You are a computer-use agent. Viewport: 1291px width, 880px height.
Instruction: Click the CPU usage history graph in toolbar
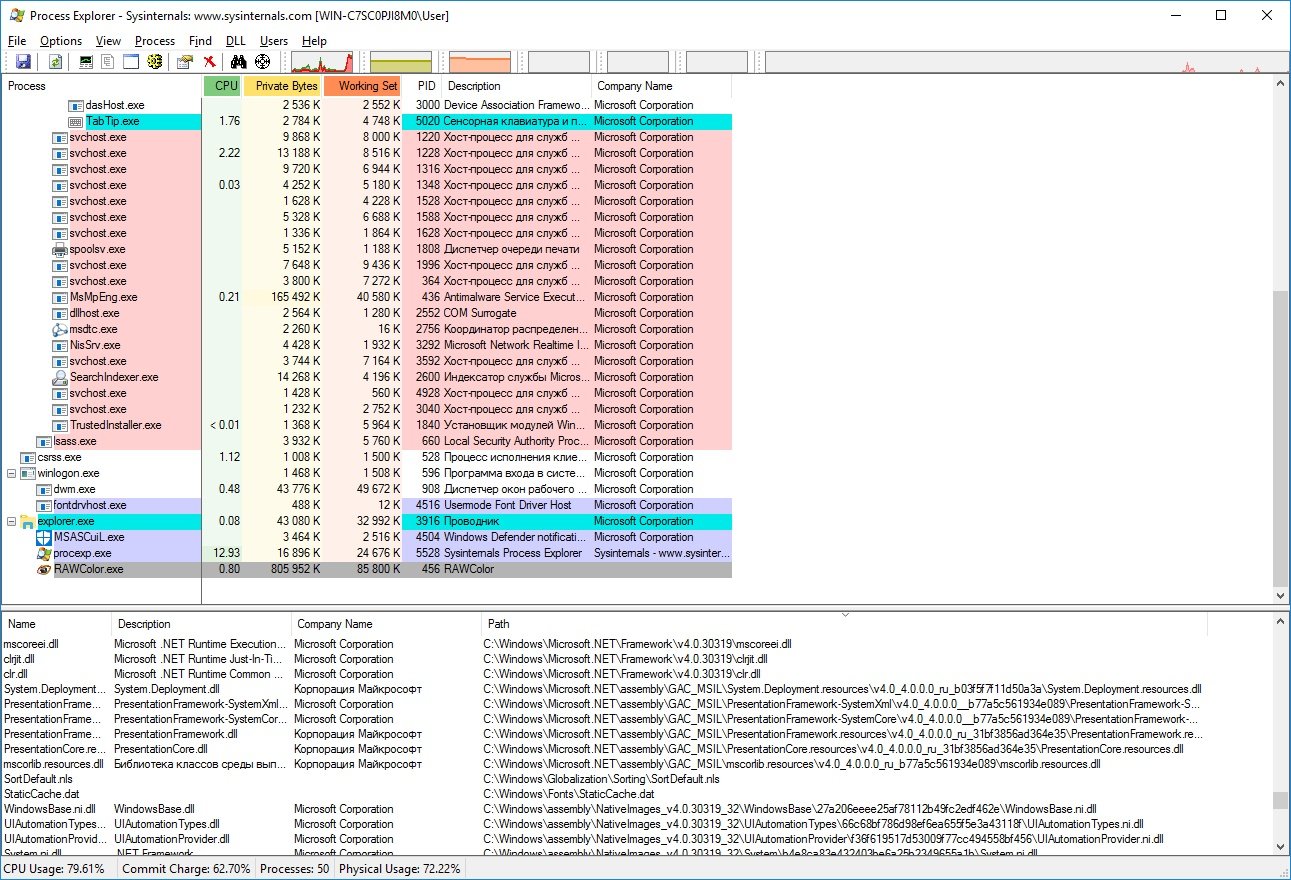tap(321, 62)
